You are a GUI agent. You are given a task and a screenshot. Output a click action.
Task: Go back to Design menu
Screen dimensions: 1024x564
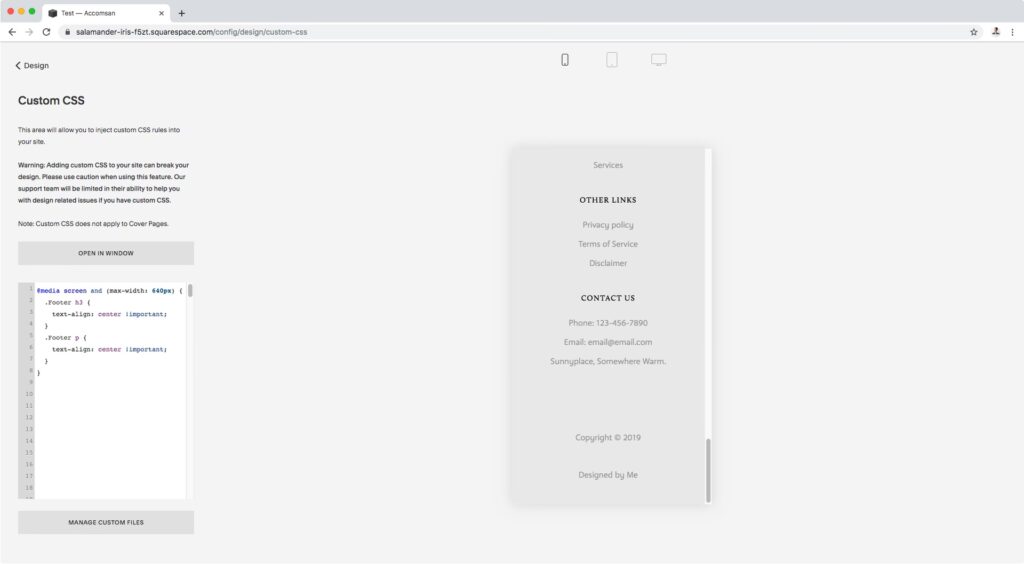pos(32,66)
